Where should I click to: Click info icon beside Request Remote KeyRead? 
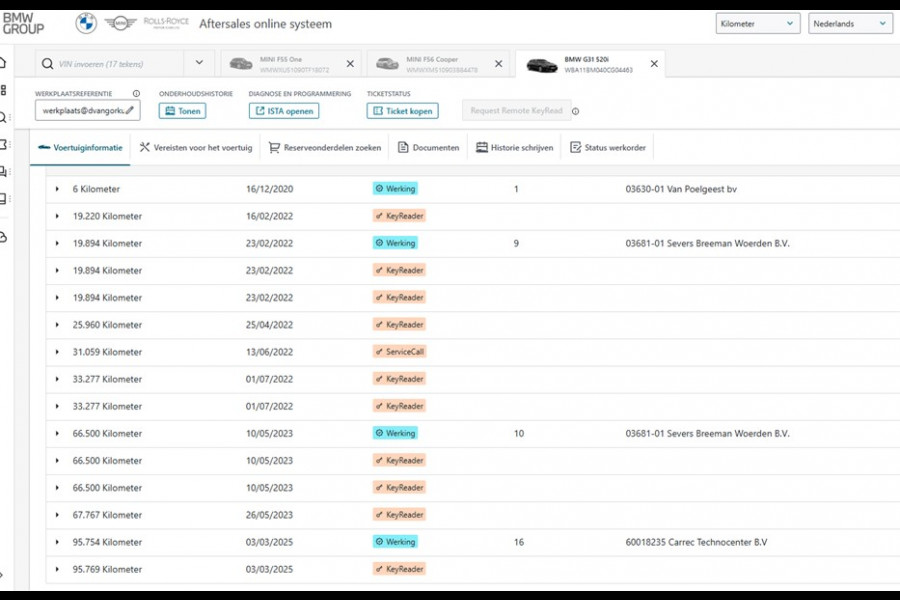pos(575,111)
